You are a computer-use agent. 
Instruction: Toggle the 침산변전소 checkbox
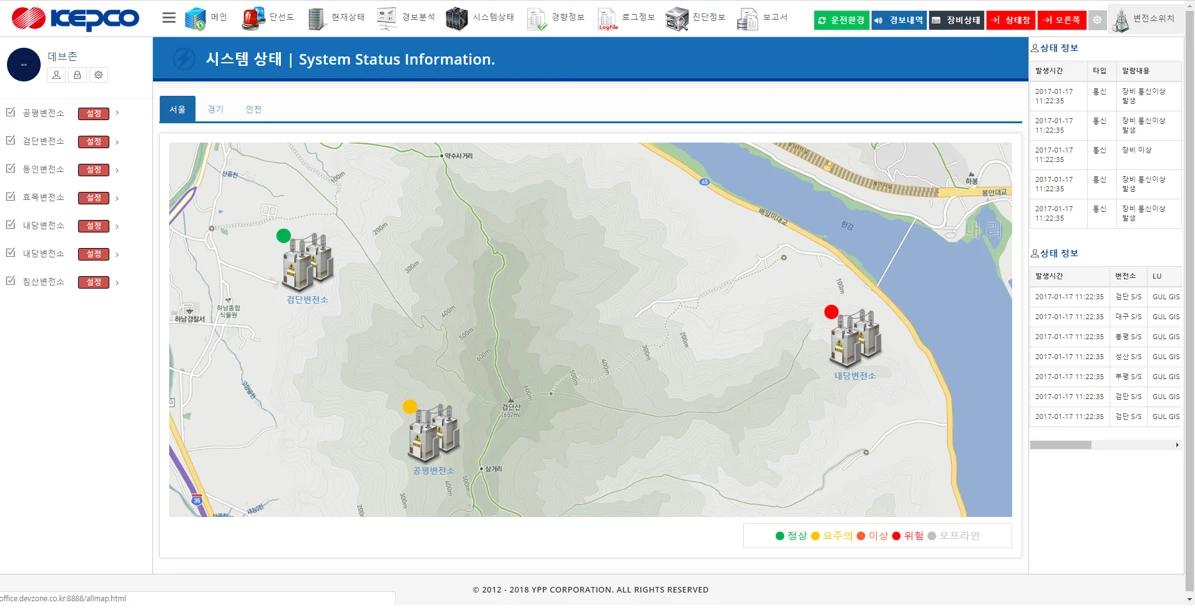pyautogui.click(x=10, y=282)
